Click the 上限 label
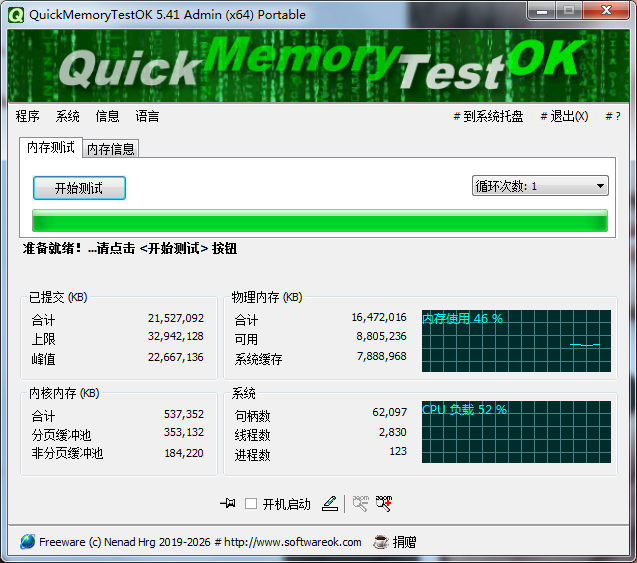The width and height of the screenshot is (637, 563). point(43,340)
